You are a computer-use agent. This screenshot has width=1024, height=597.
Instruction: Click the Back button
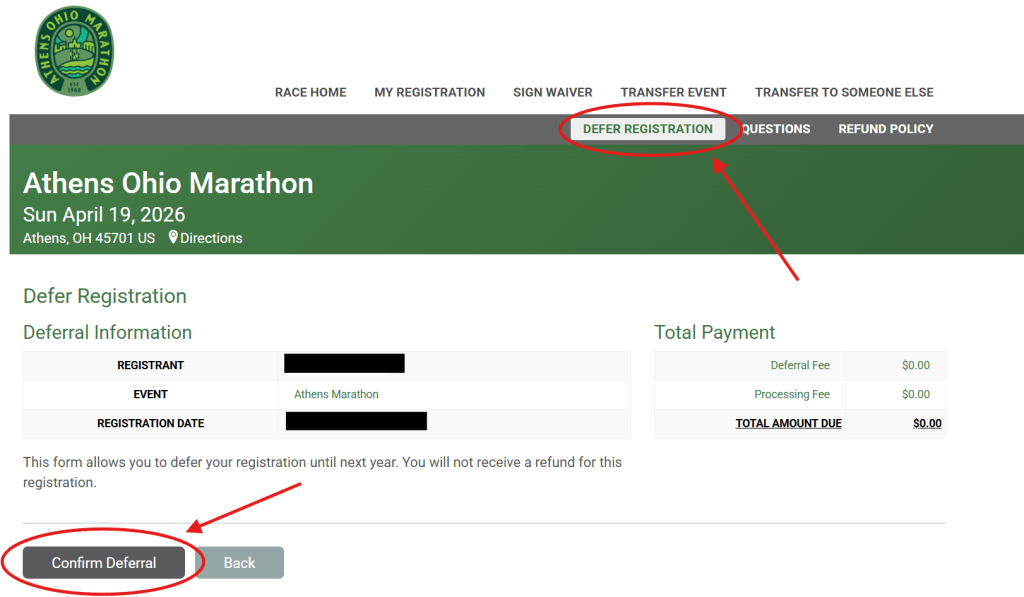(239, 563)
